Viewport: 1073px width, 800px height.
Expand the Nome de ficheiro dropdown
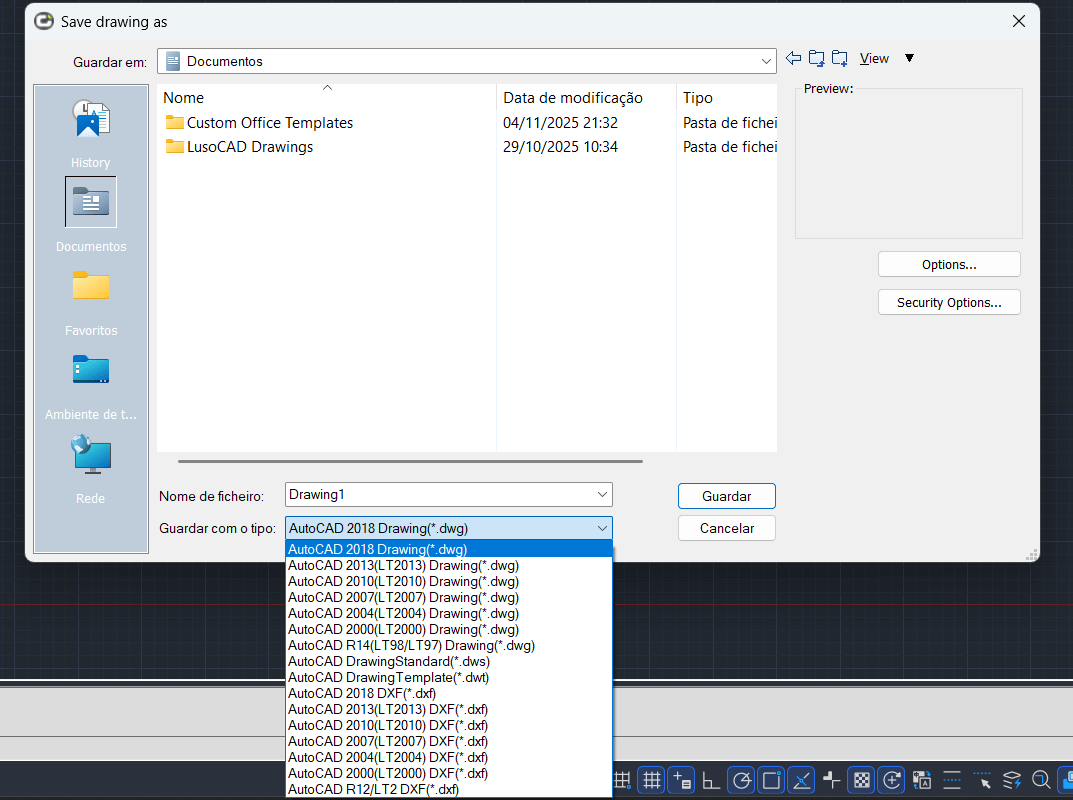pyautogui.click(x=603, y=494)
